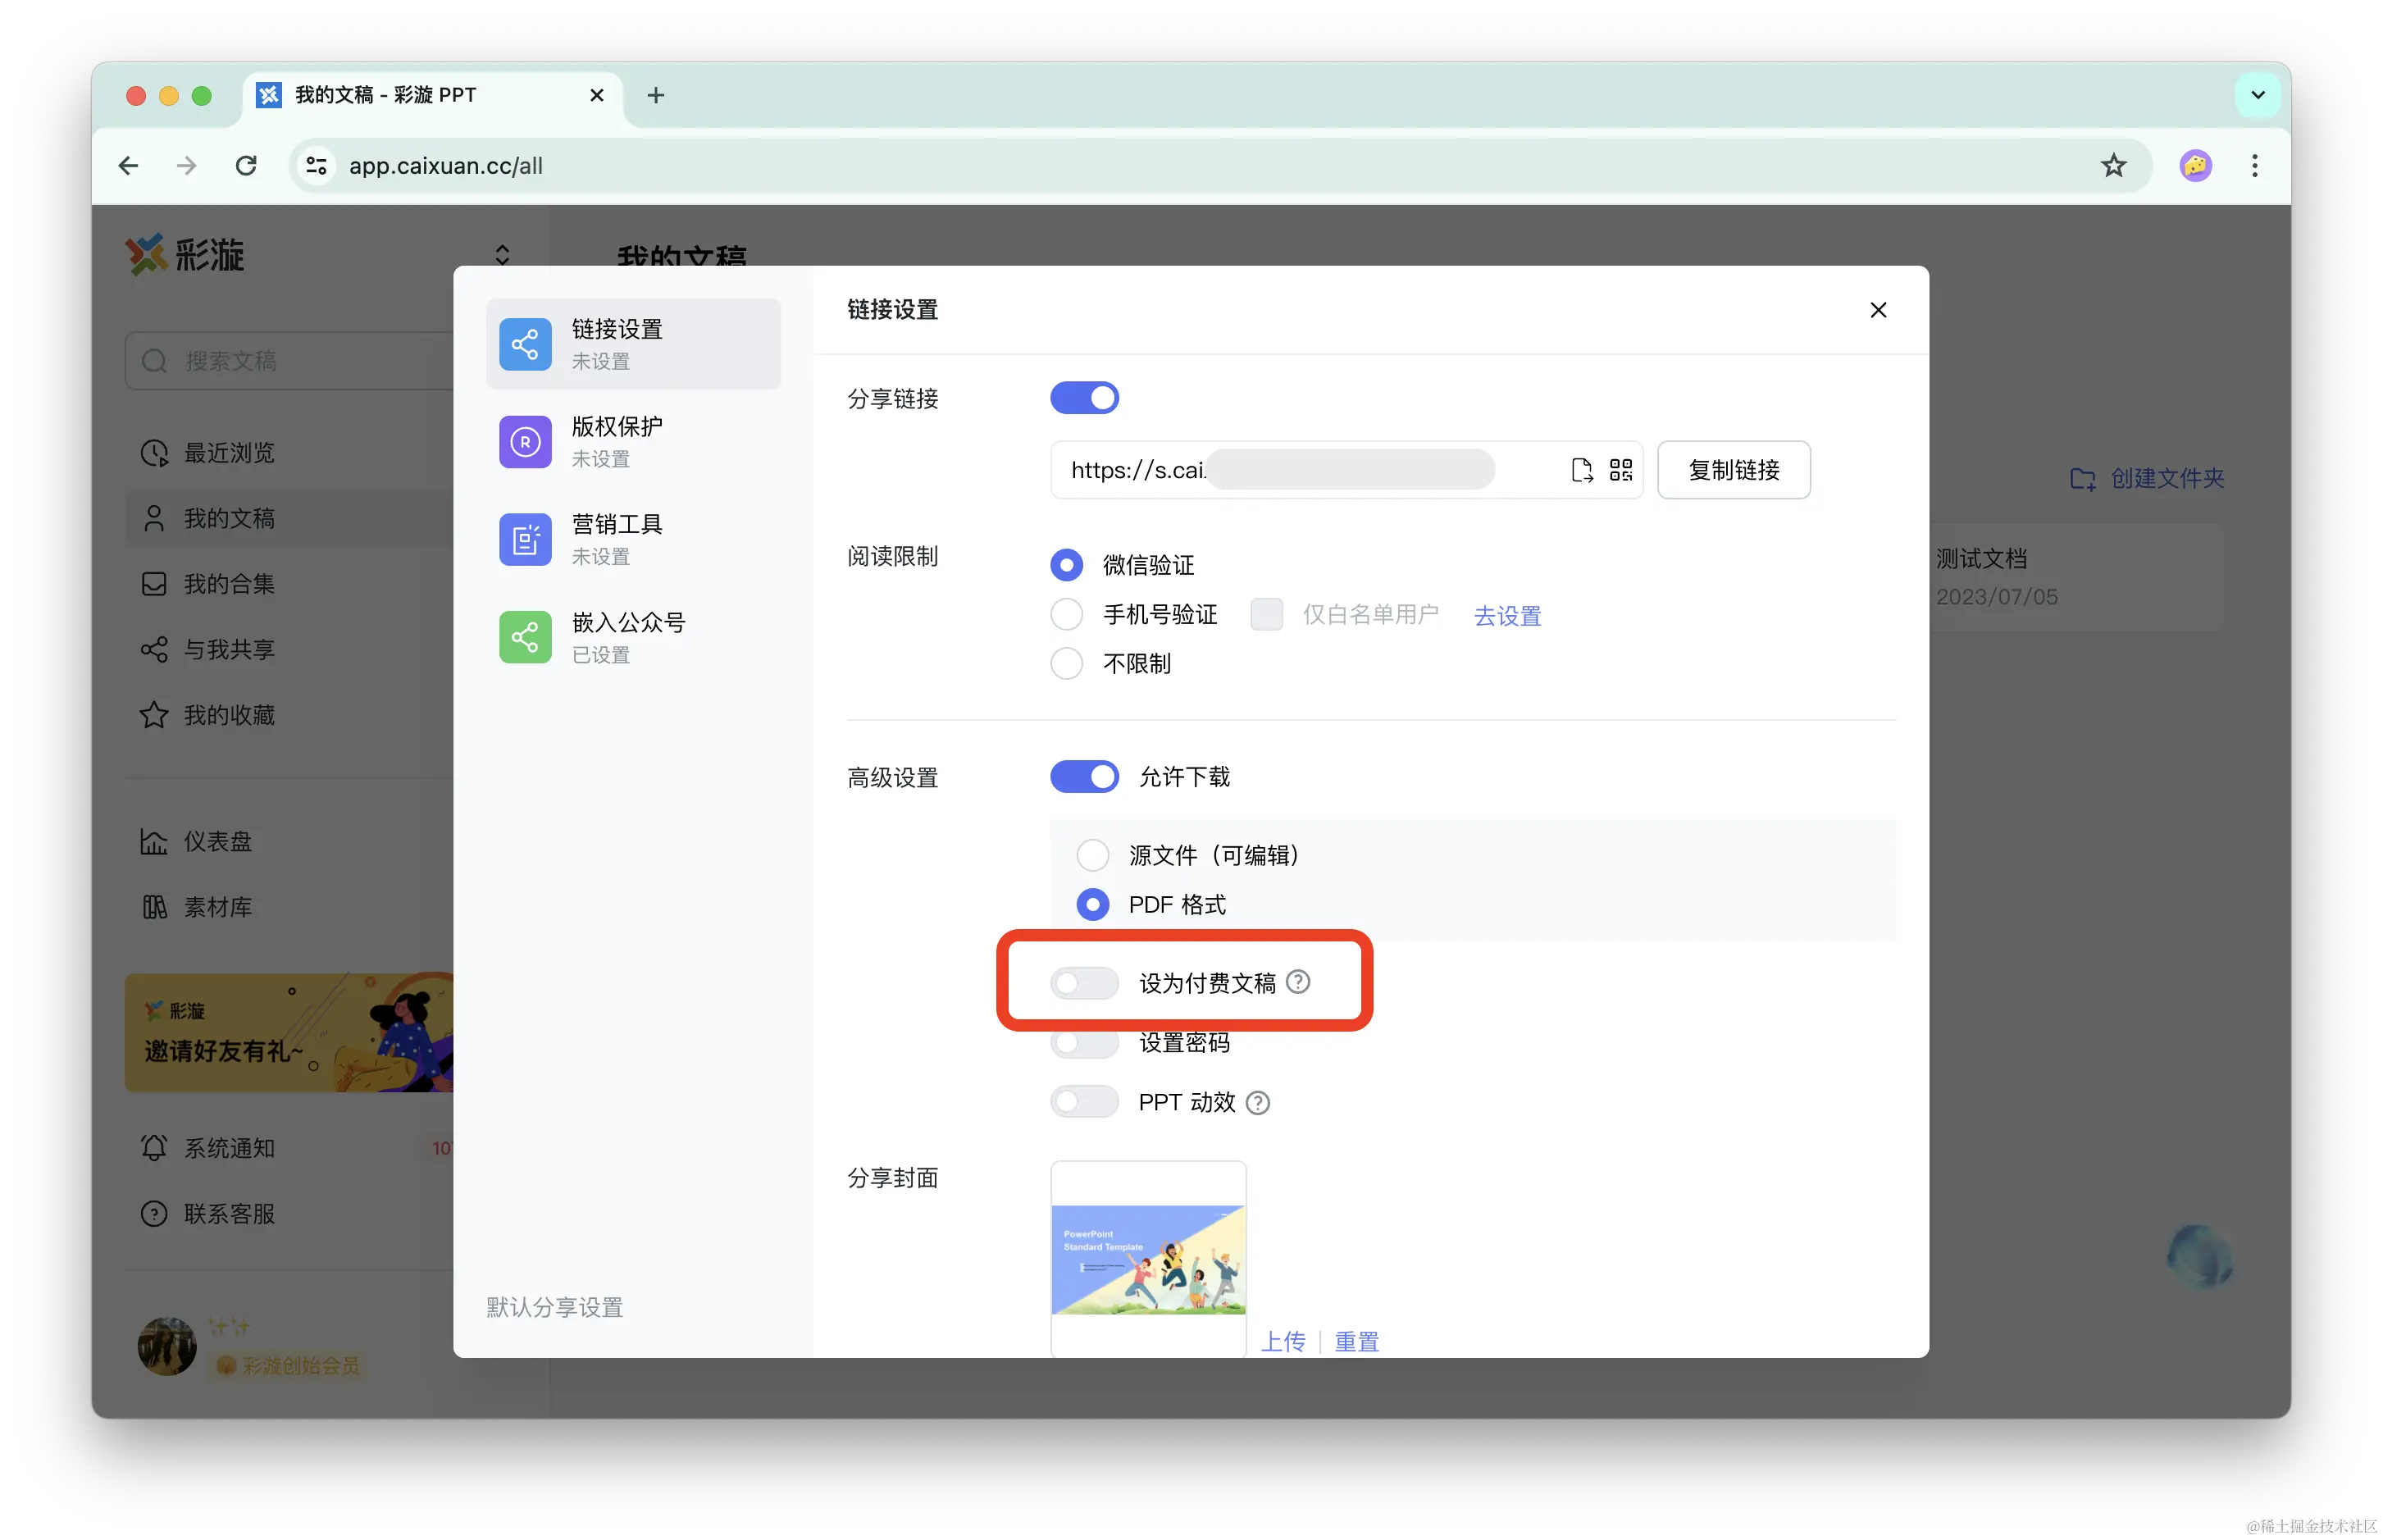The image size is (2383, 1540).
Task: Enable the 设为付费文稿 toggle
Action: coord(1084,983)
